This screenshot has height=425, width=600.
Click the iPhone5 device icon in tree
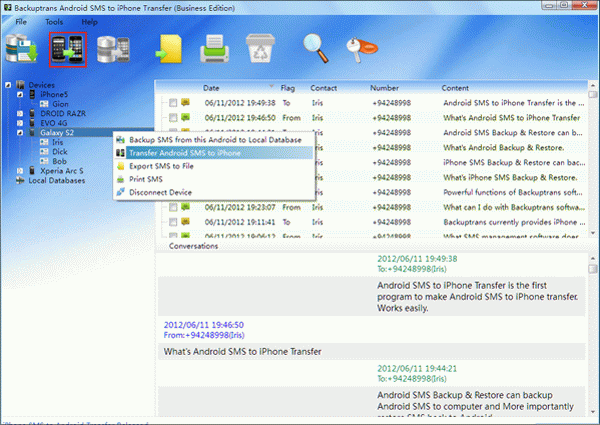(33, 94)
